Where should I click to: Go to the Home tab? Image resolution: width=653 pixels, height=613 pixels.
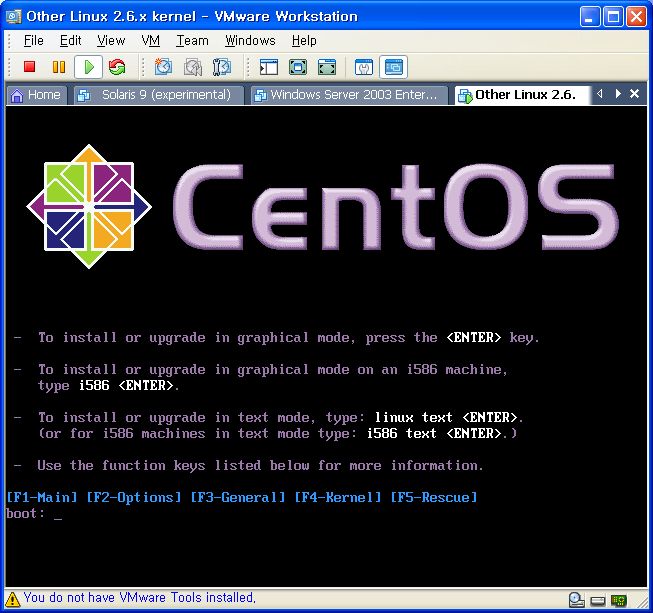[x=35, y=95]
